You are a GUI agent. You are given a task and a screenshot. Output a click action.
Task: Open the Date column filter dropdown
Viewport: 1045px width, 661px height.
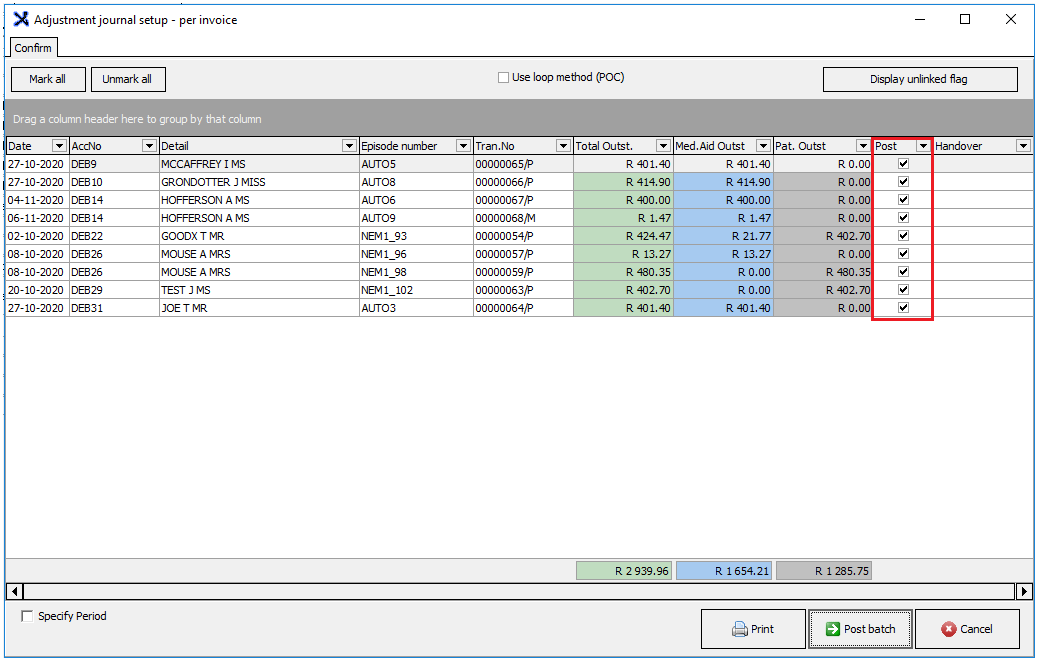59,146
